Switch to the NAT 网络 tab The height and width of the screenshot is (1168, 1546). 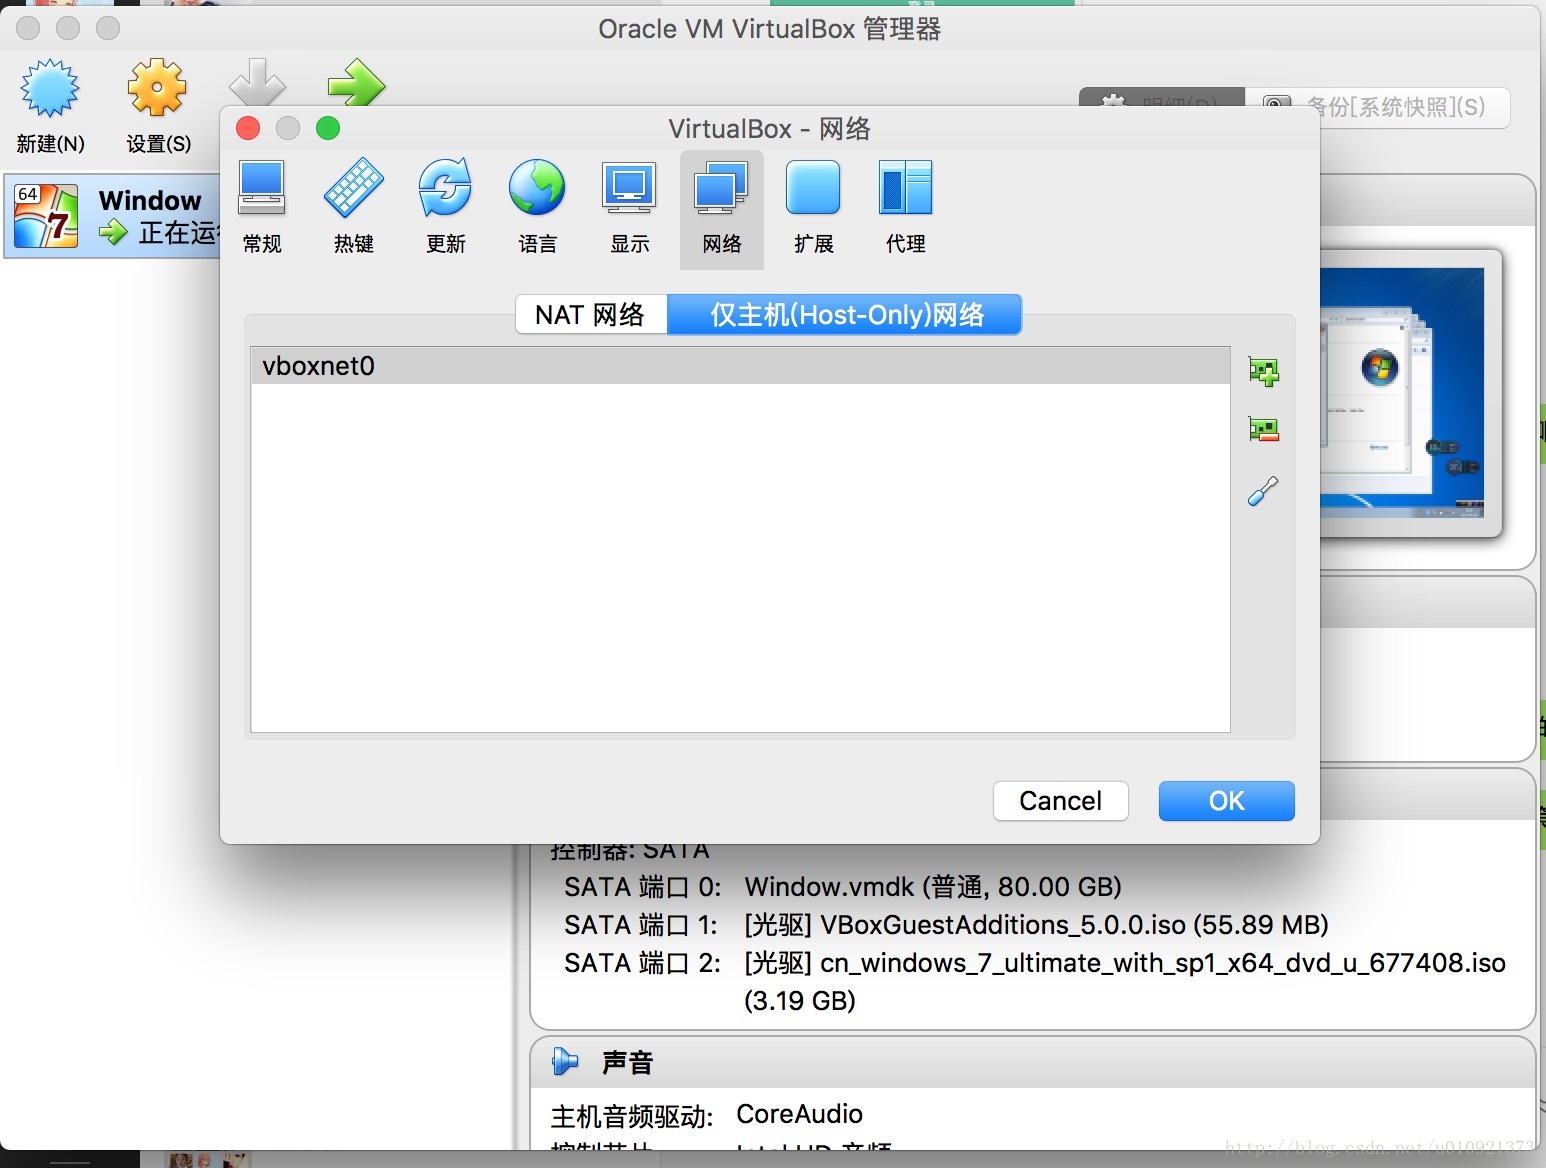coord(591,315)
